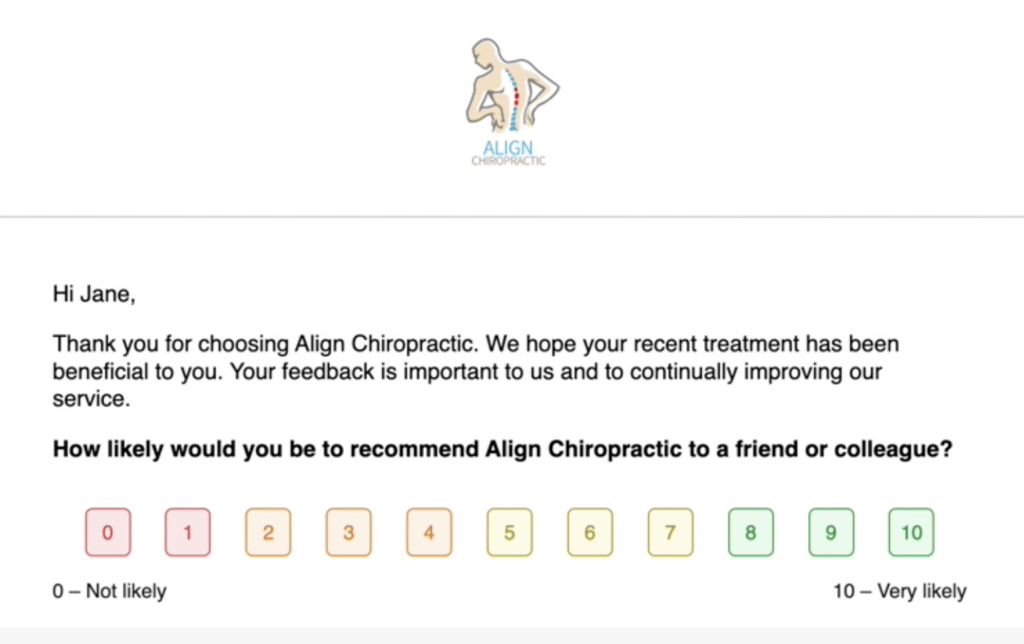The image size is (1024, 644).
Task: Click the CHIROPRACTIC text beneath the logo
Action: point(508,161)
